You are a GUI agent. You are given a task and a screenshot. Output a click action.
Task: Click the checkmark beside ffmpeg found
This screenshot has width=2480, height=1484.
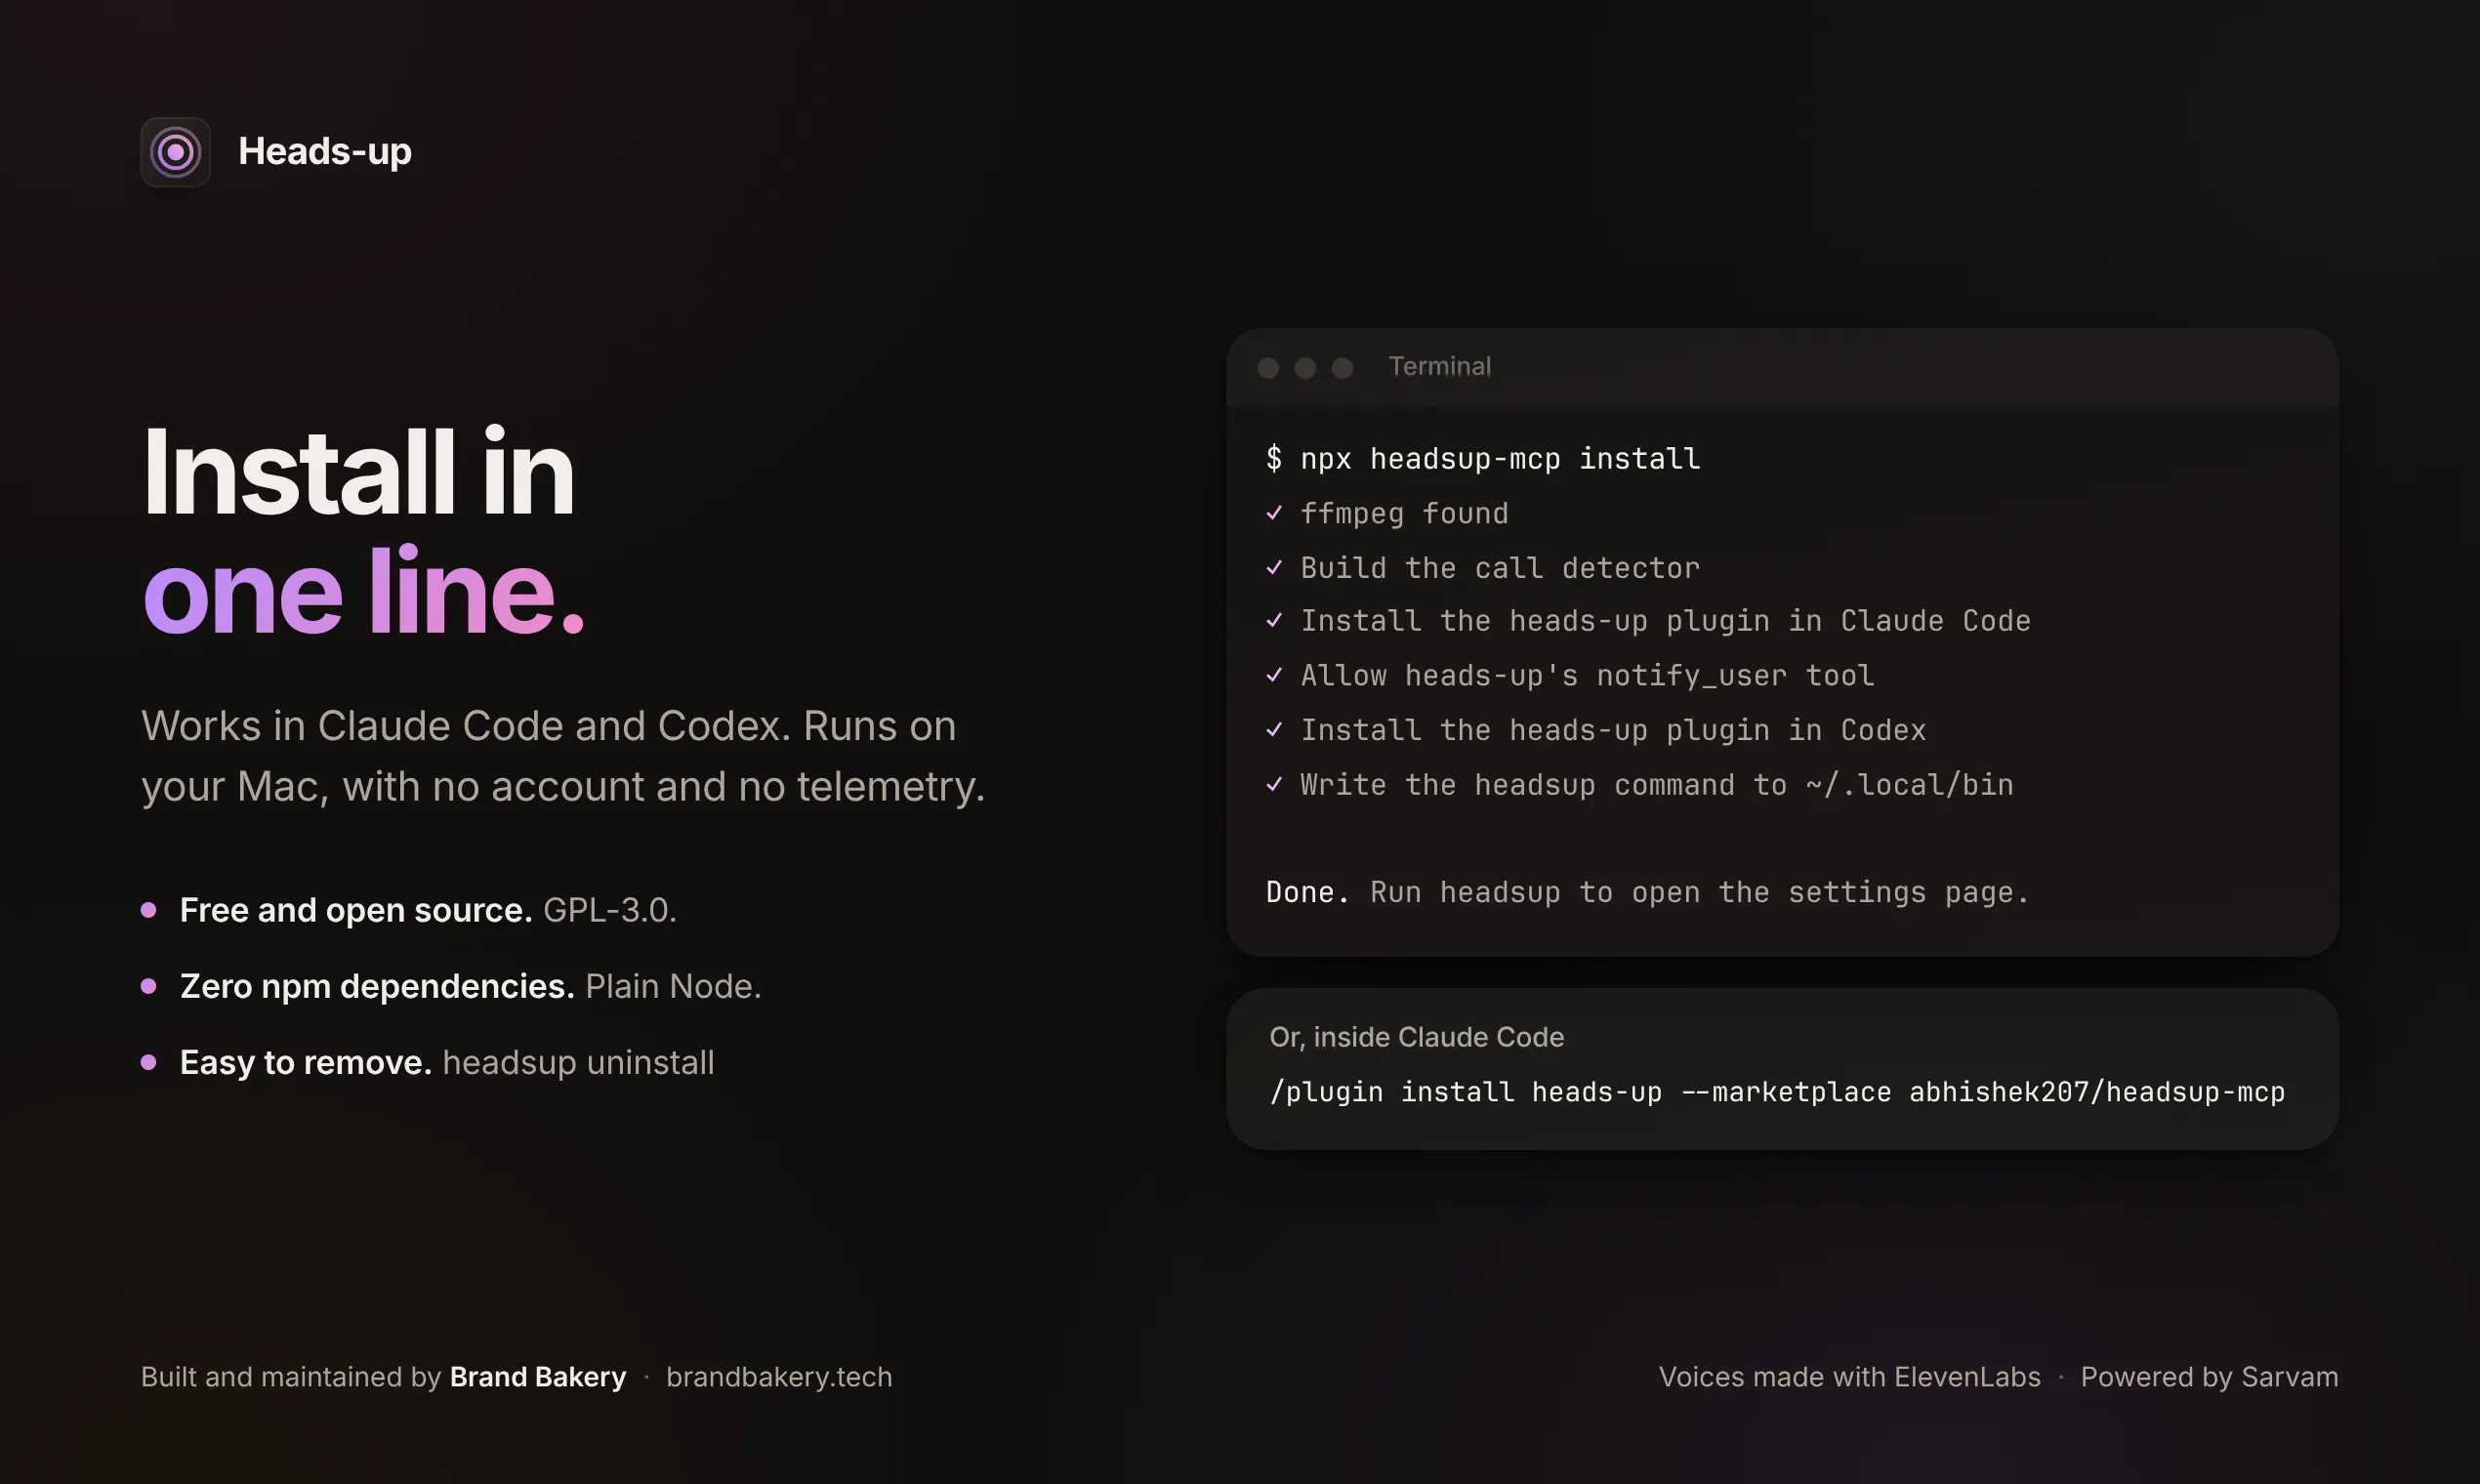(1274, 513)
